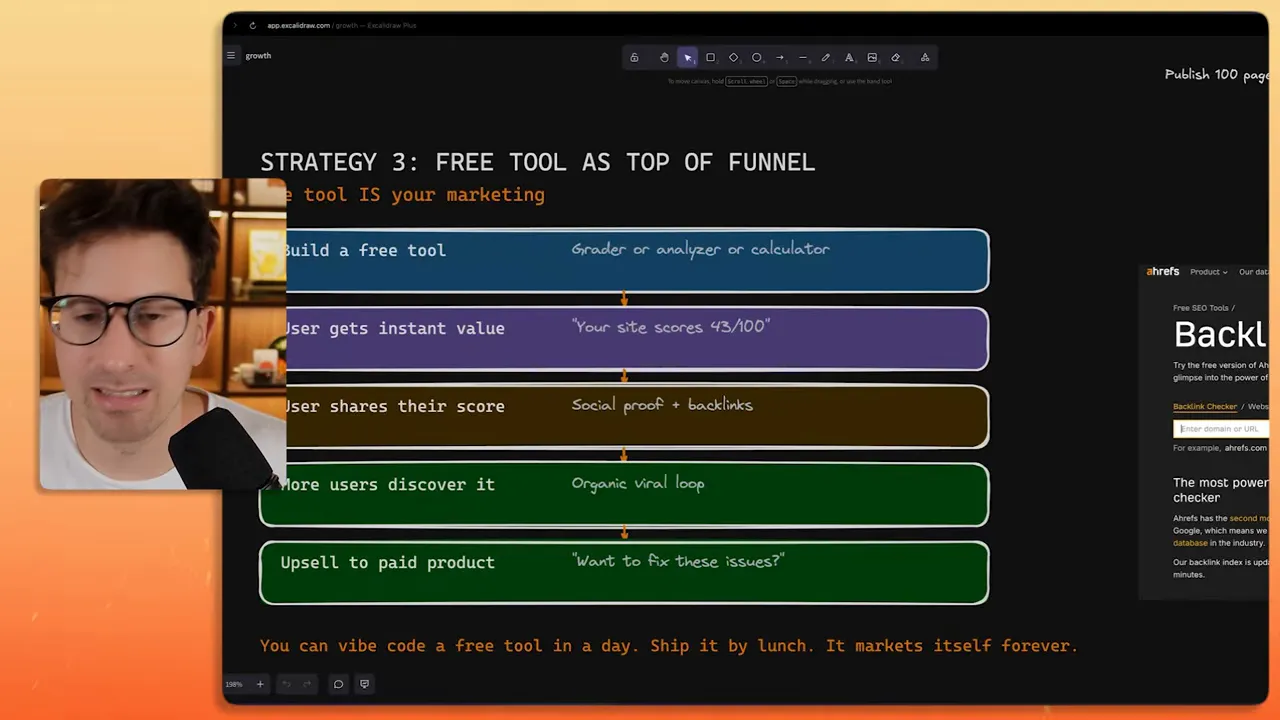Reset zoom via the 198% label
This screenshot has height=720, width=1280.
pos(234,684)
